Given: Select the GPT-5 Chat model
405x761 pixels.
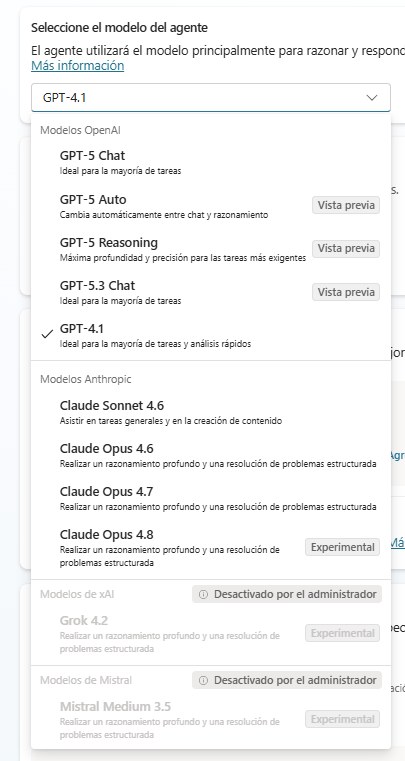Looking at the screenshot, I should [x=211, y=163].
